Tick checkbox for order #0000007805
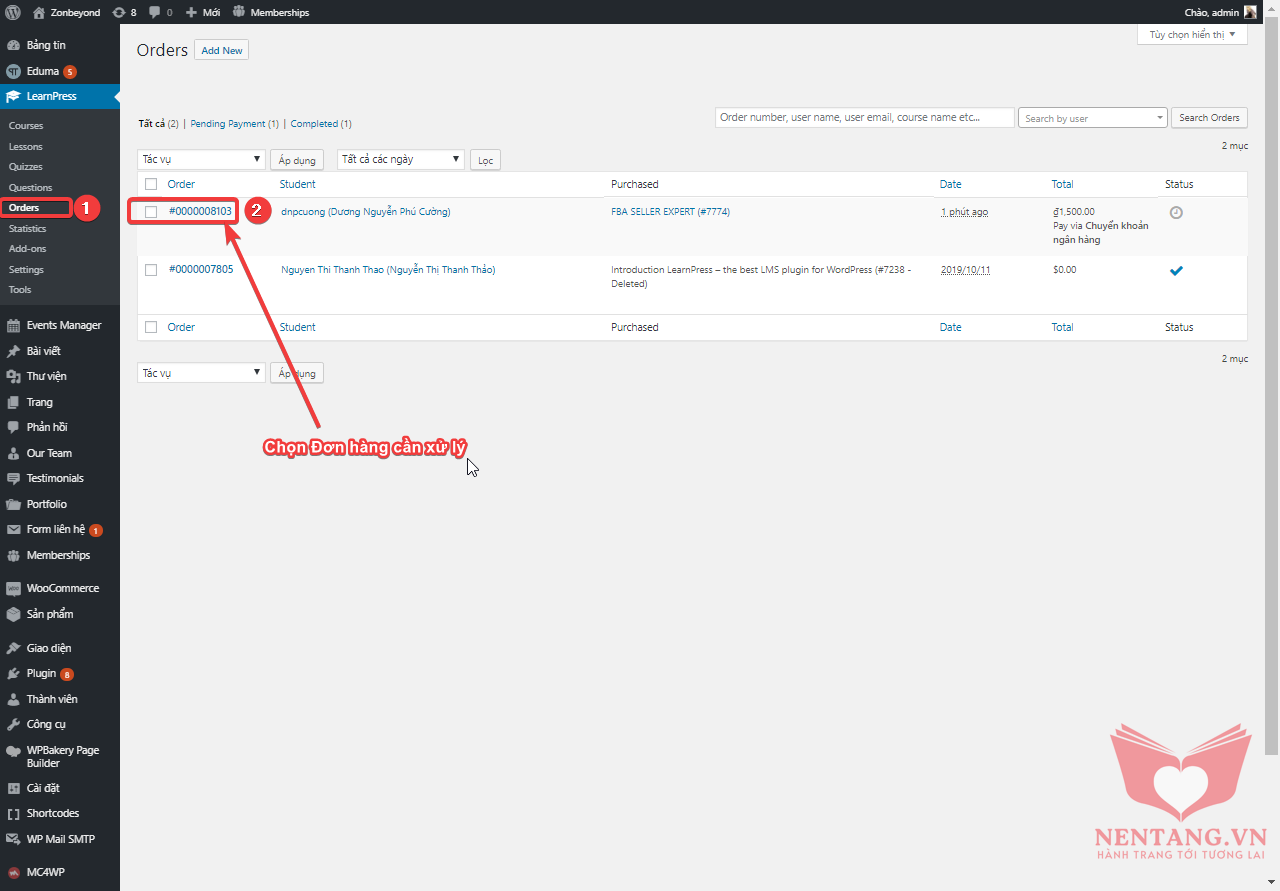Screen dimensions: 1280x891 pyautogui.click(x=151, y=270)
